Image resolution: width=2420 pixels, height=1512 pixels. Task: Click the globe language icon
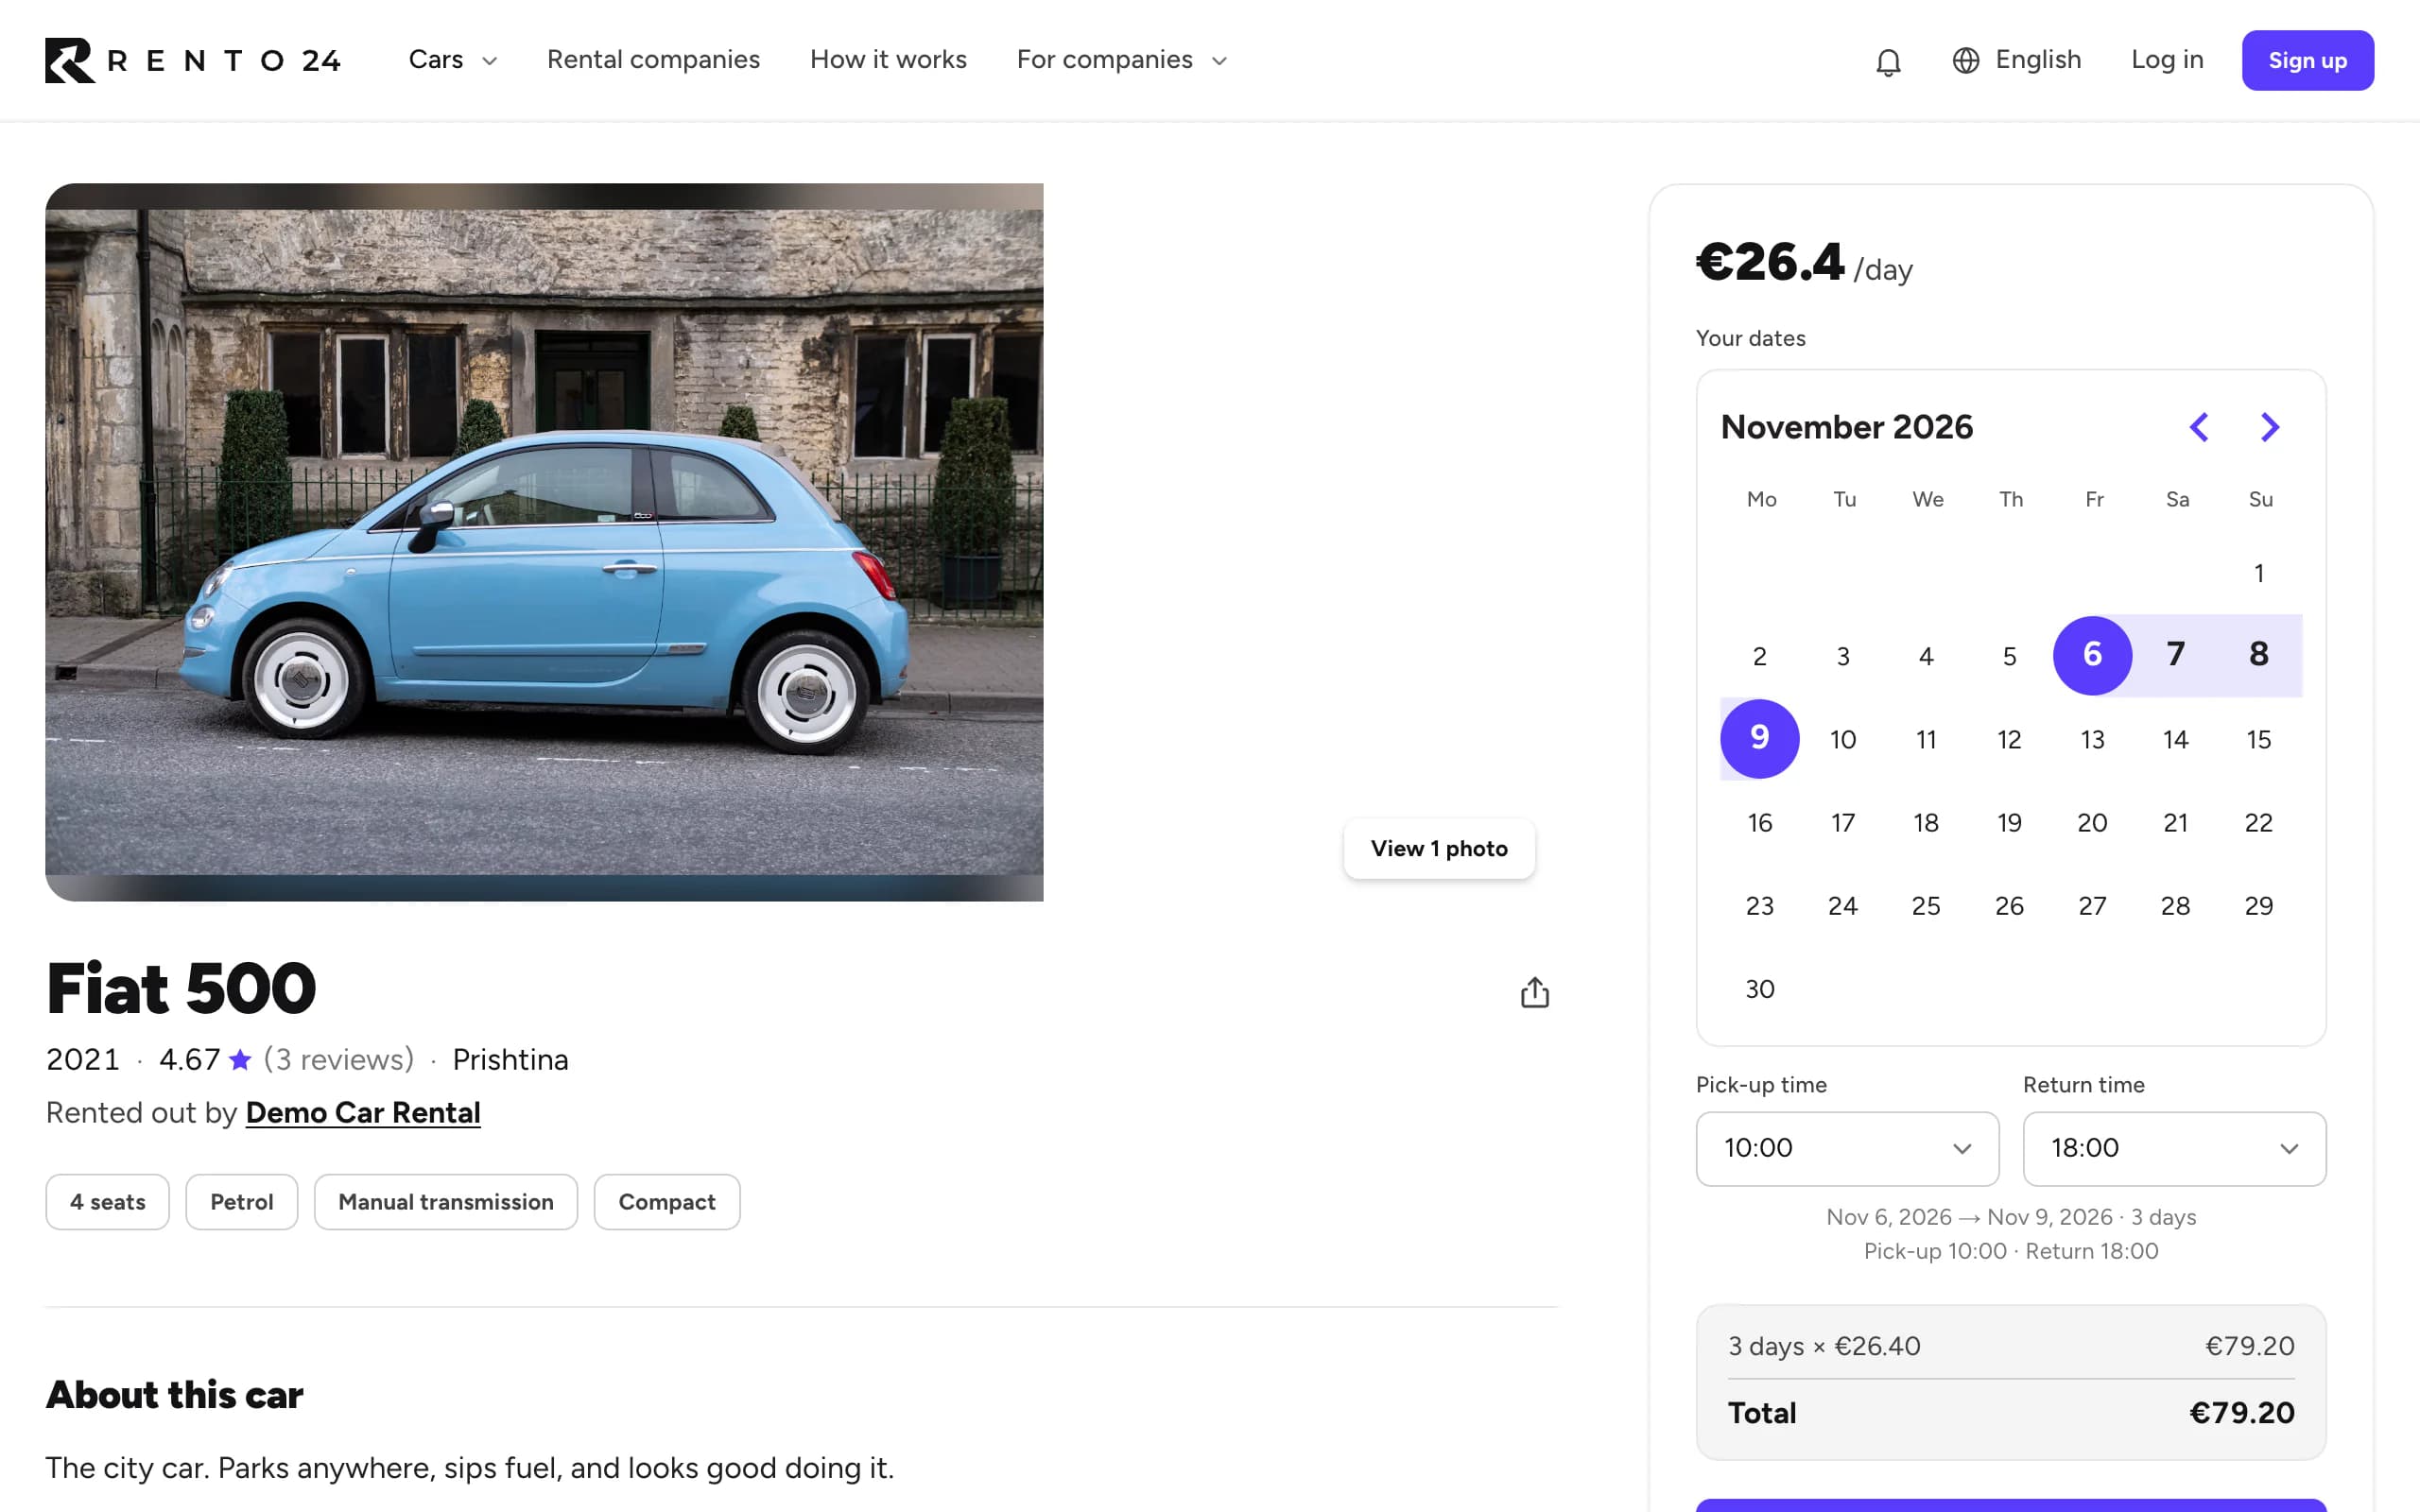coord(1966,60)
